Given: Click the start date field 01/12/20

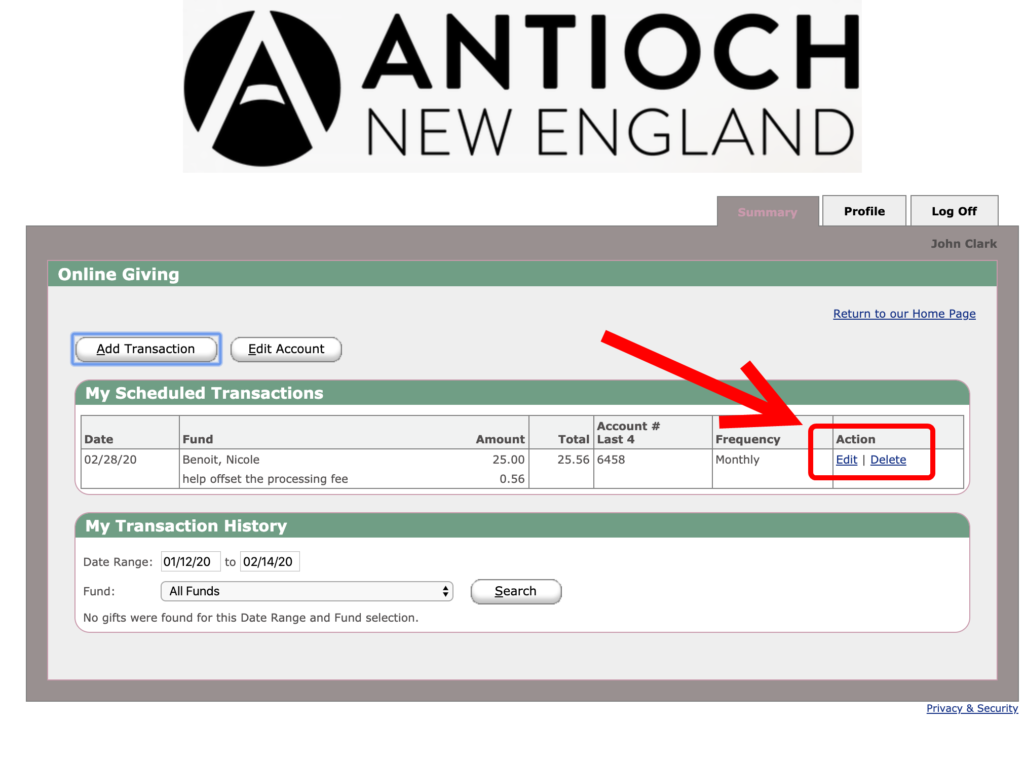Looking at the screenshot, I should (190, 562).
